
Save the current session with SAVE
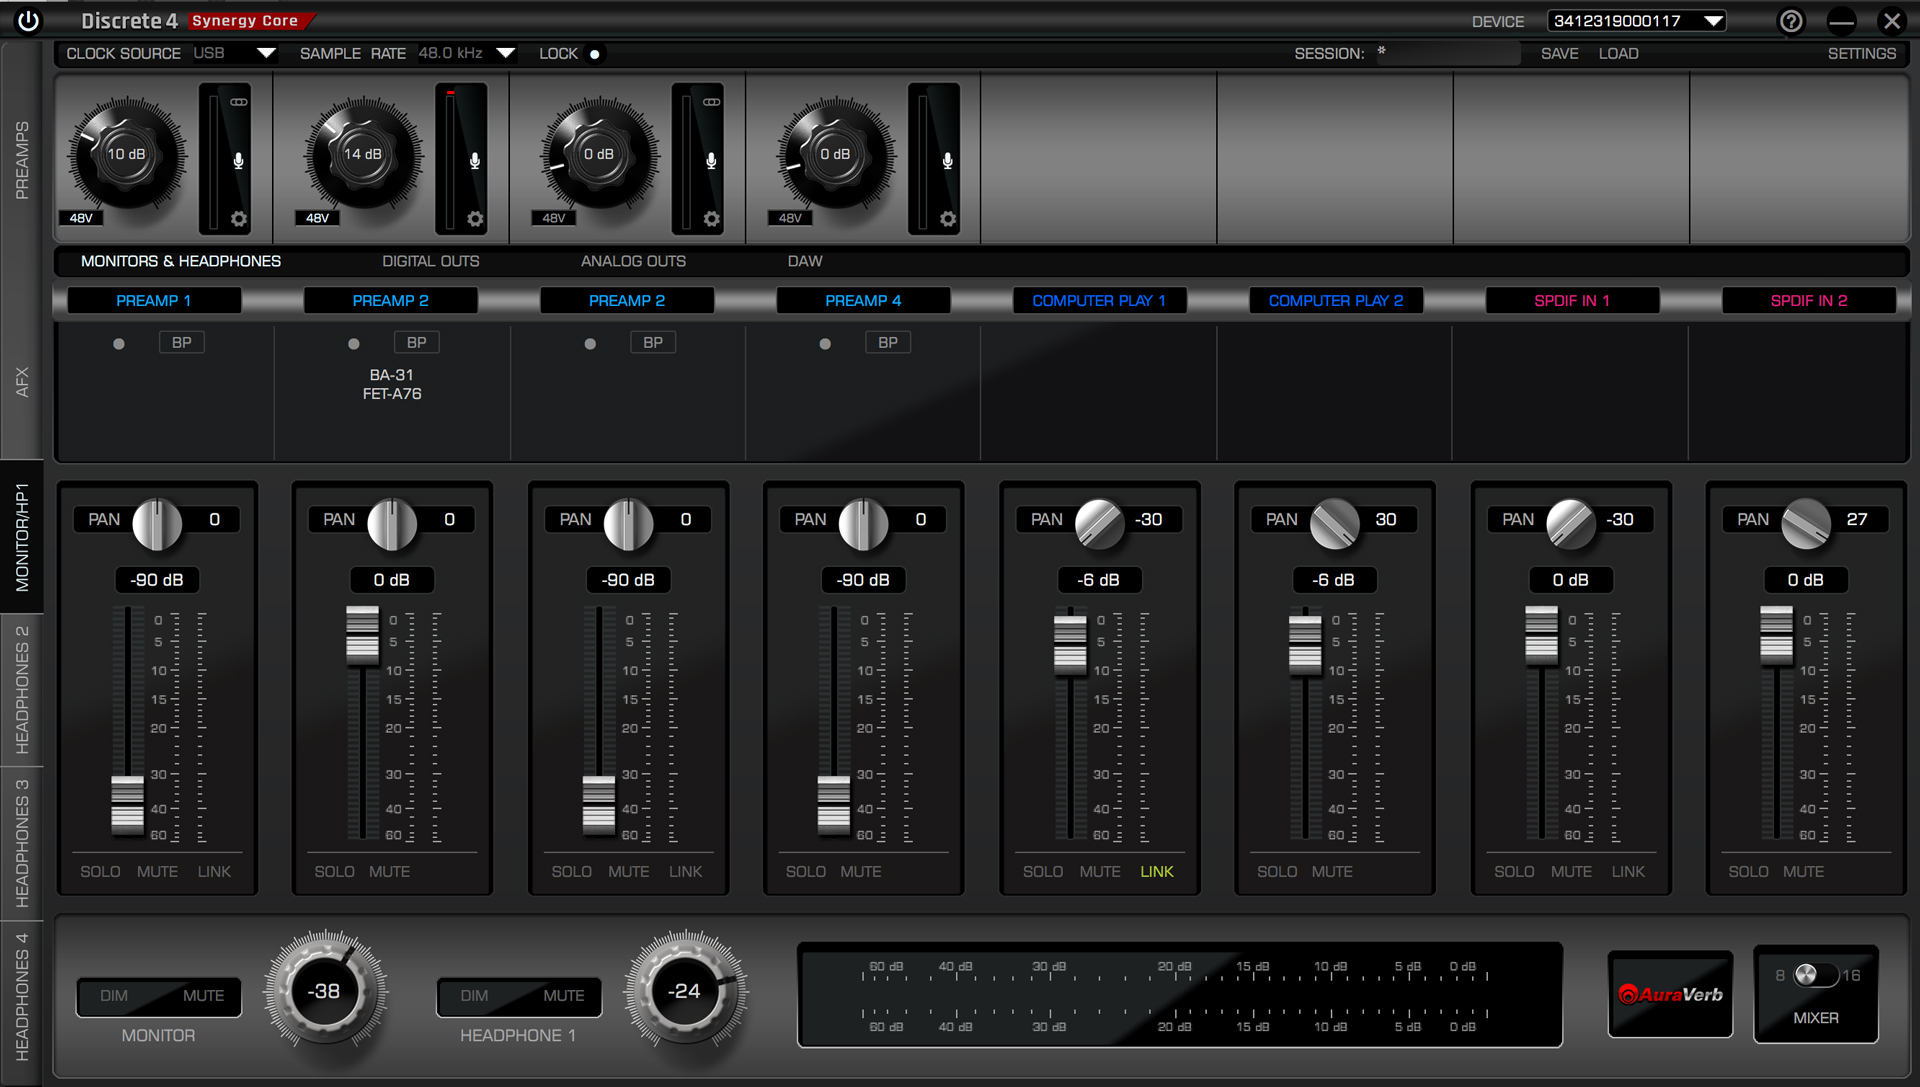1559,53
